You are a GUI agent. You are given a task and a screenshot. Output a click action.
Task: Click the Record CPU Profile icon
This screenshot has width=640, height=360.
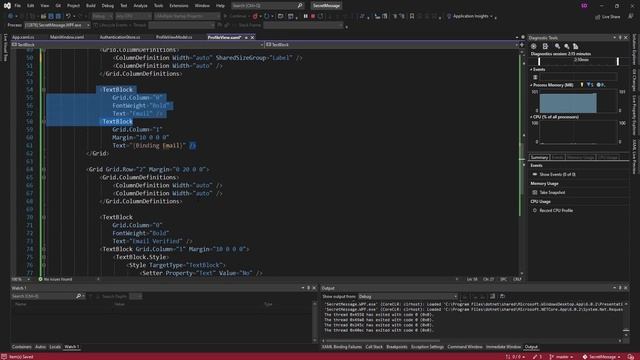(535, 210)
